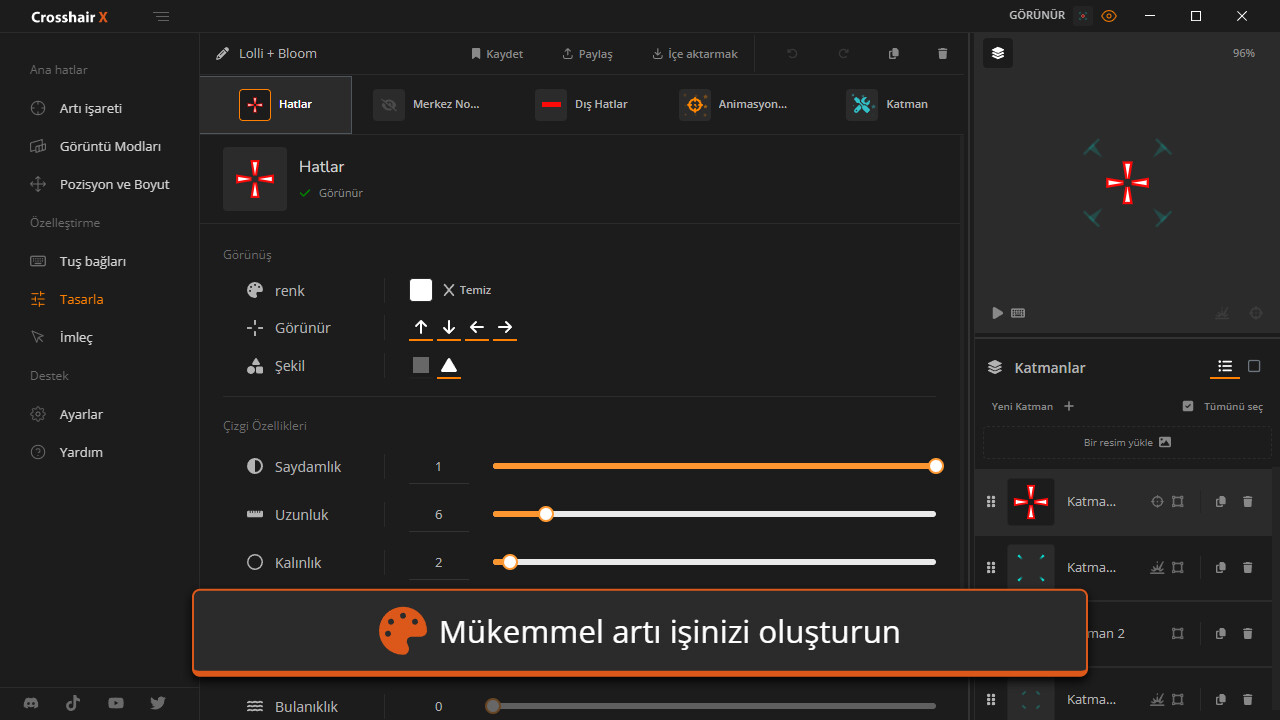Click the Kaydet button

pos(496,54)
